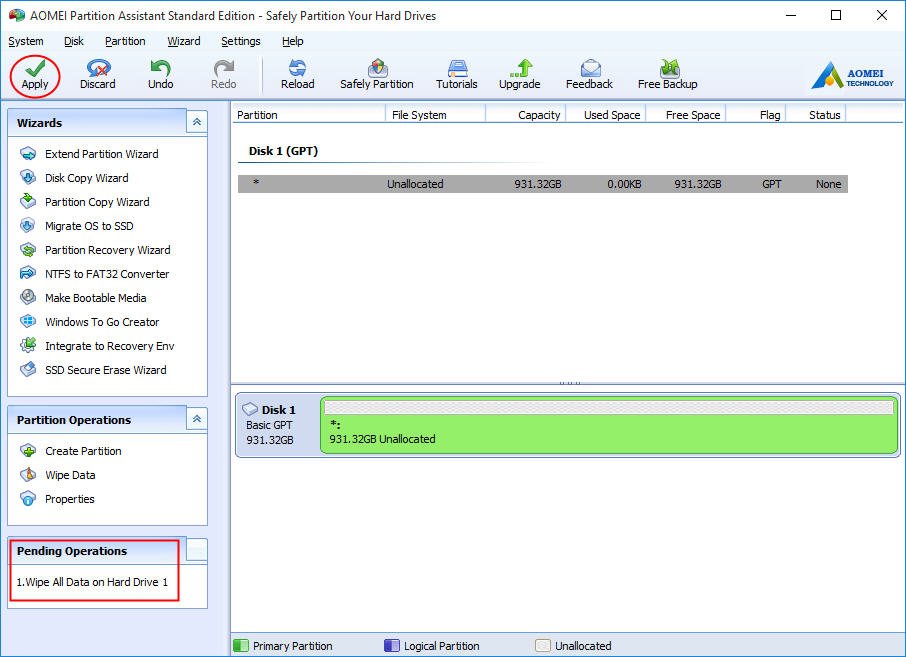The width and height of the screenshot is (906, 657).
Task: Sort by Capacity column header
Action: pos(526,114)
